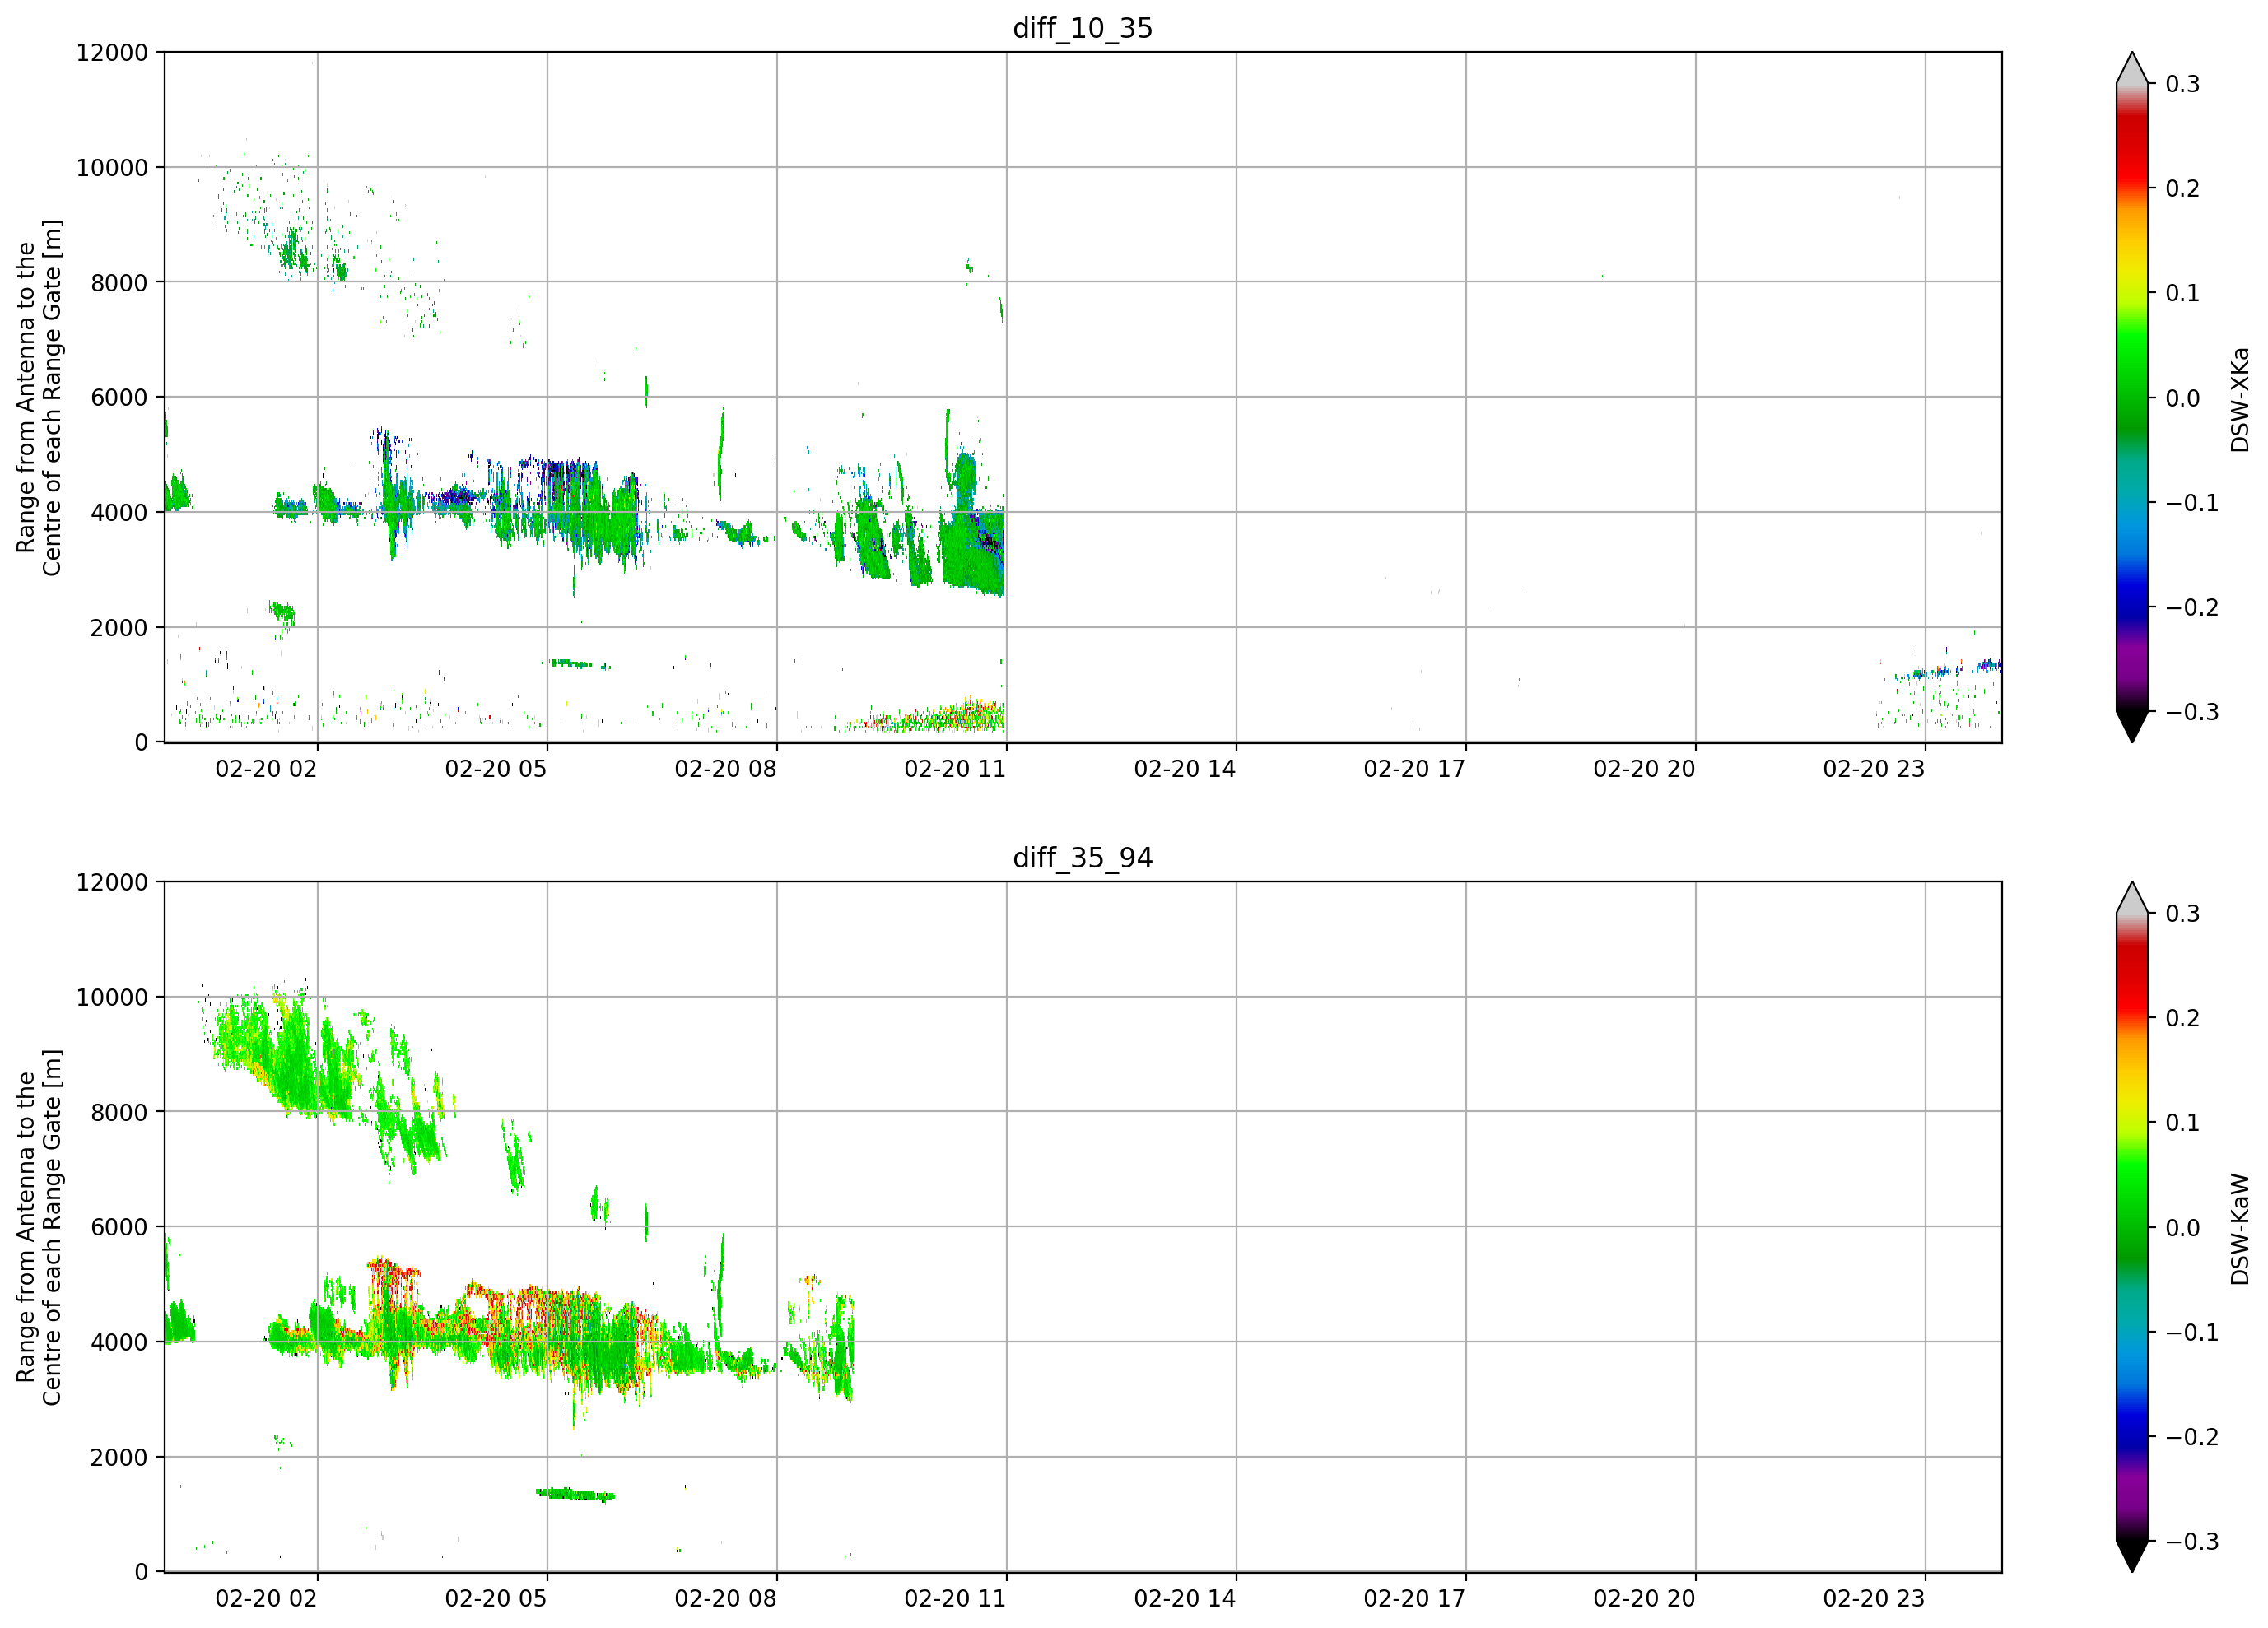Click the 0 y-tick of diff_35_94 plot

point(141,1573)
